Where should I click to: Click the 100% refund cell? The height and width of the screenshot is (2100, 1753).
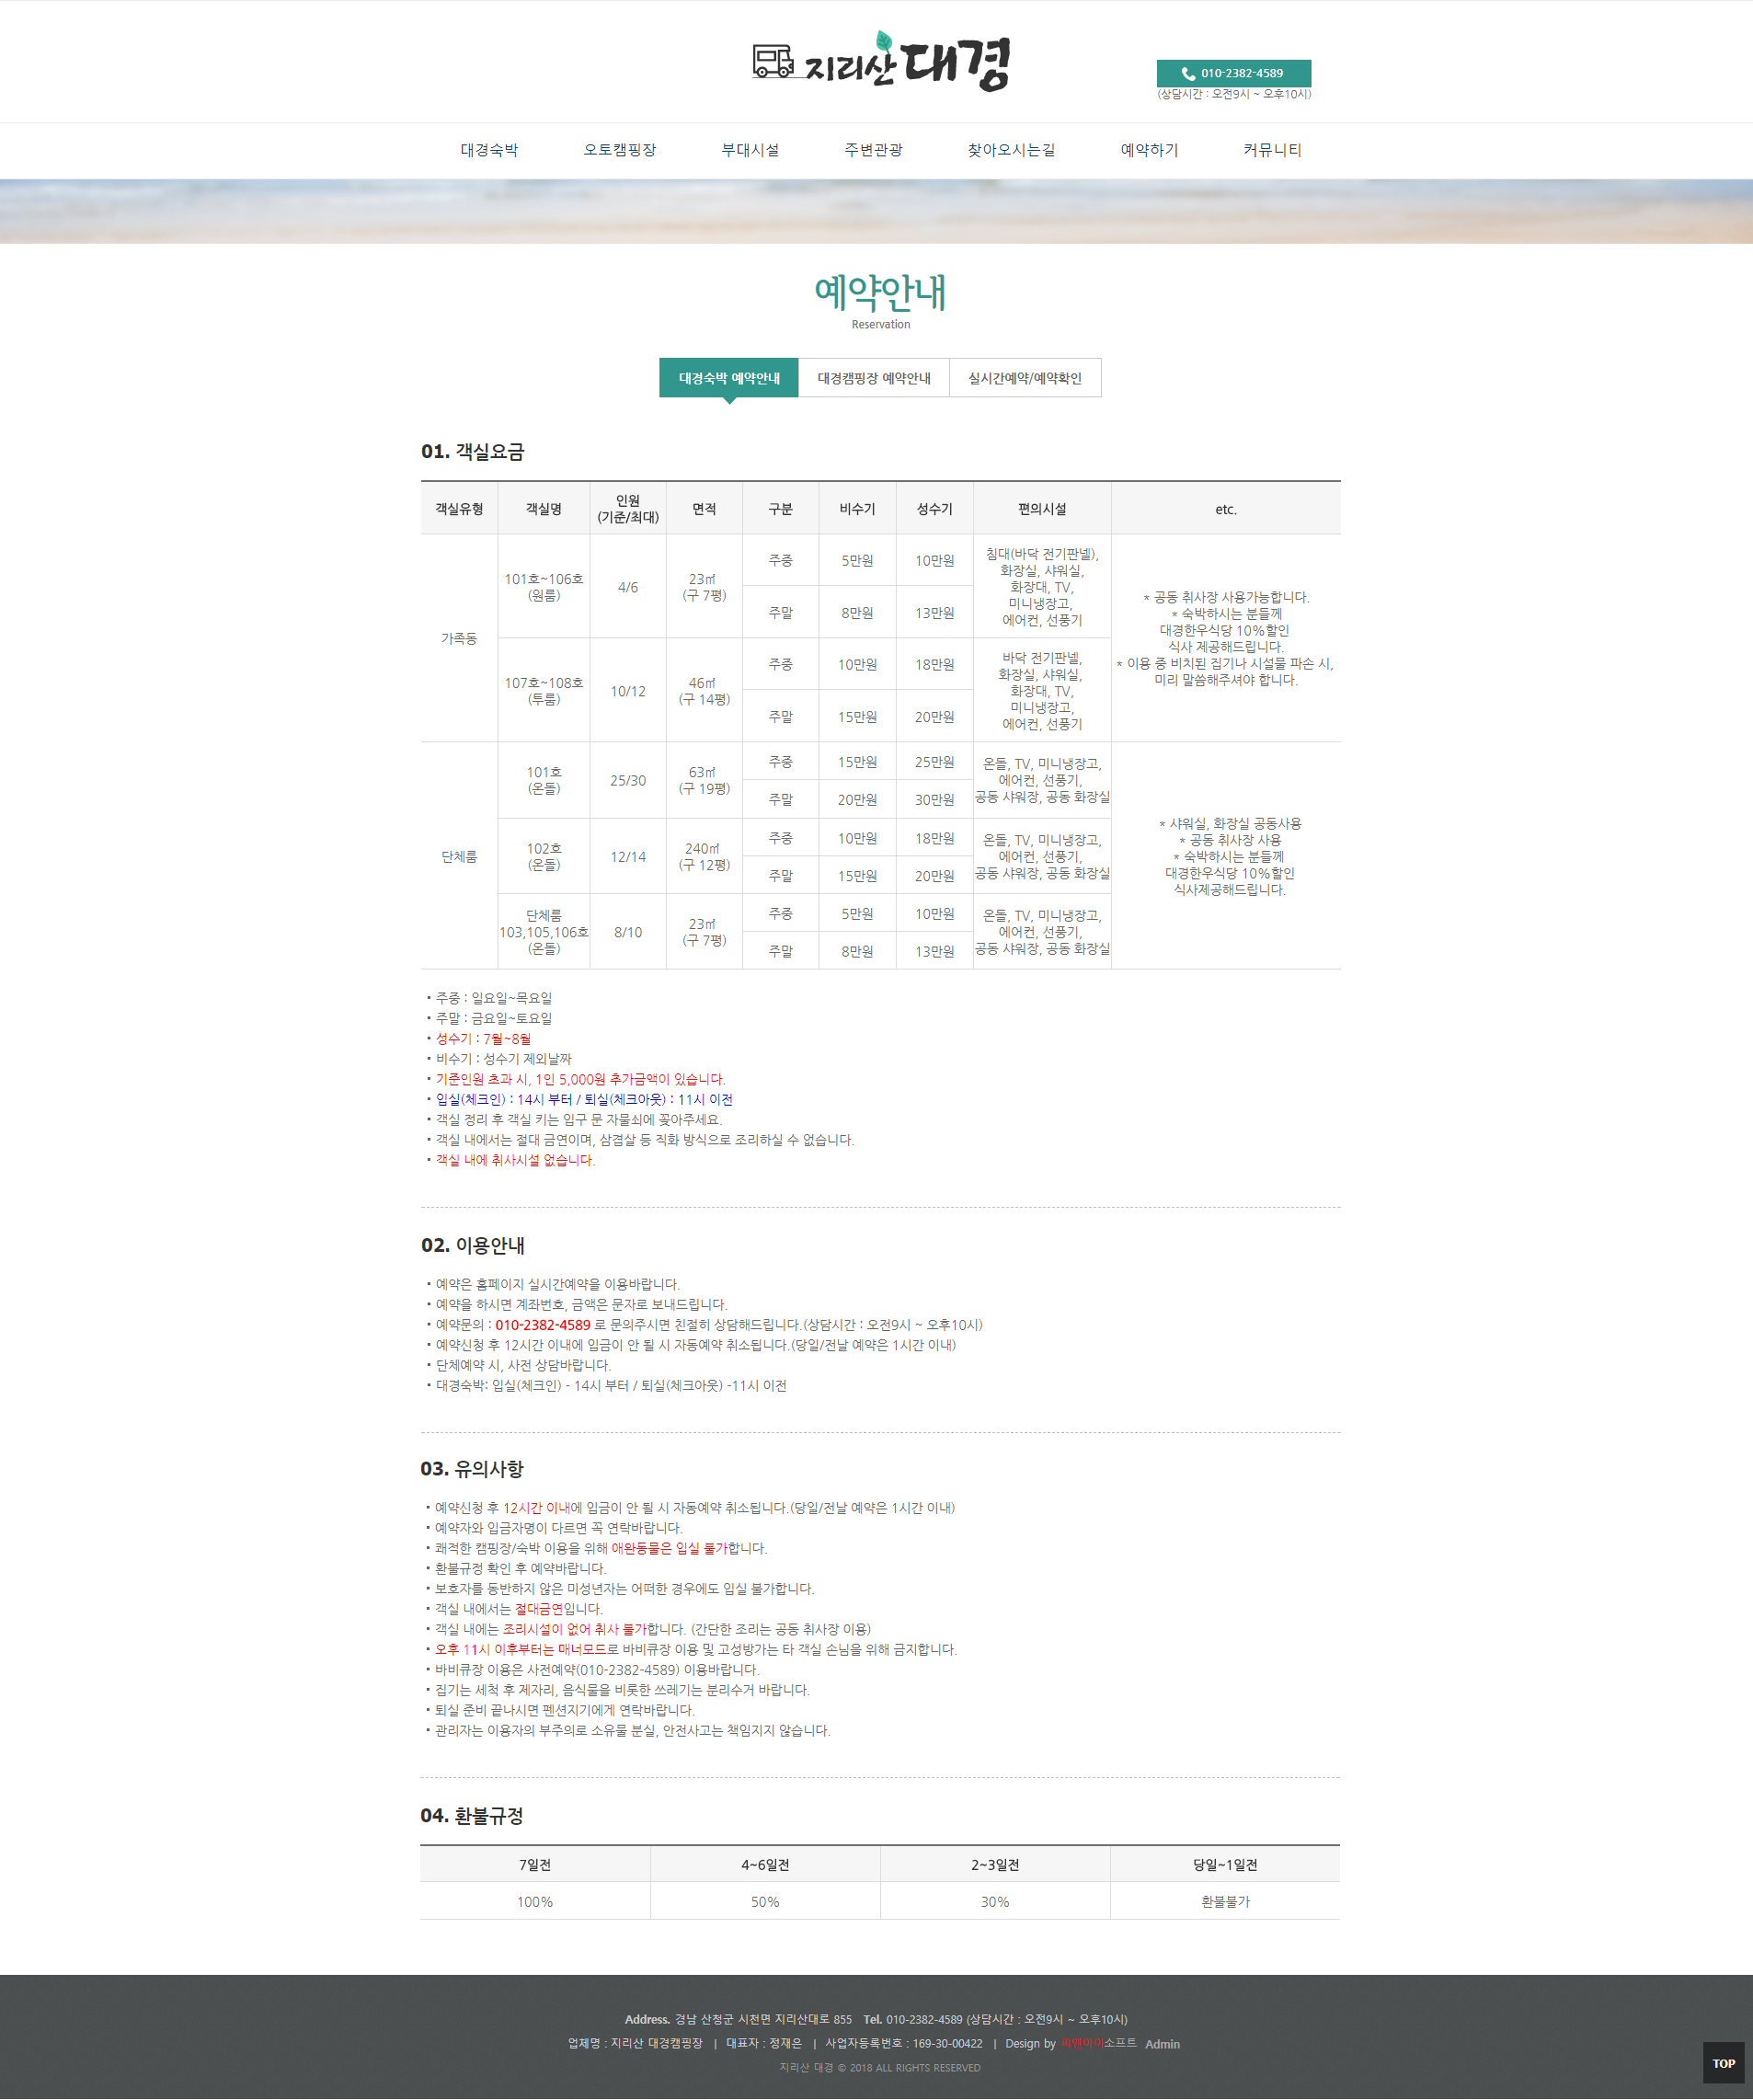point(535,1902)
